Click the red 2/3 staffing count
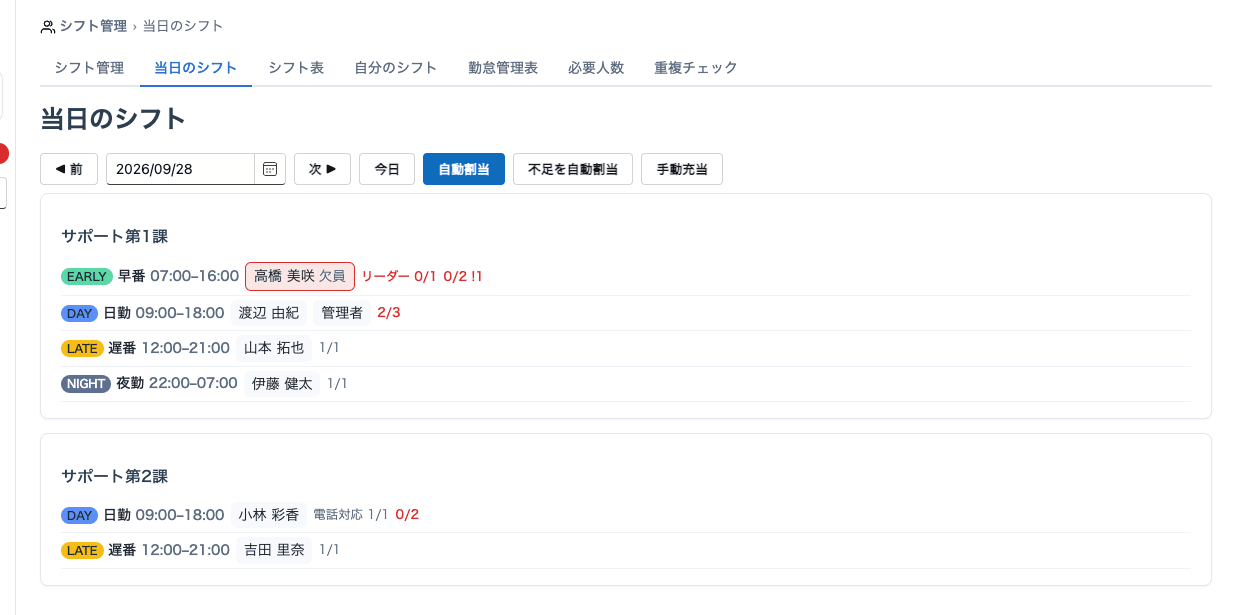This screenshot has width=1236, height=615. tap(389, 312)
